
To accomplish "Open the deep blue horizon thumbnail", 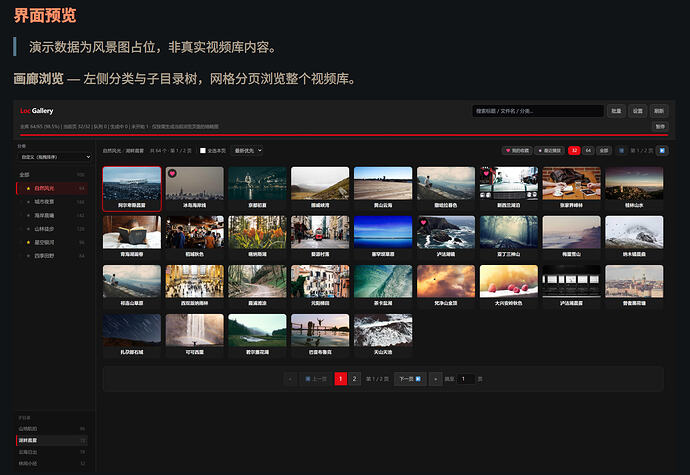I will pyautogui.click(x=383, y=237).
